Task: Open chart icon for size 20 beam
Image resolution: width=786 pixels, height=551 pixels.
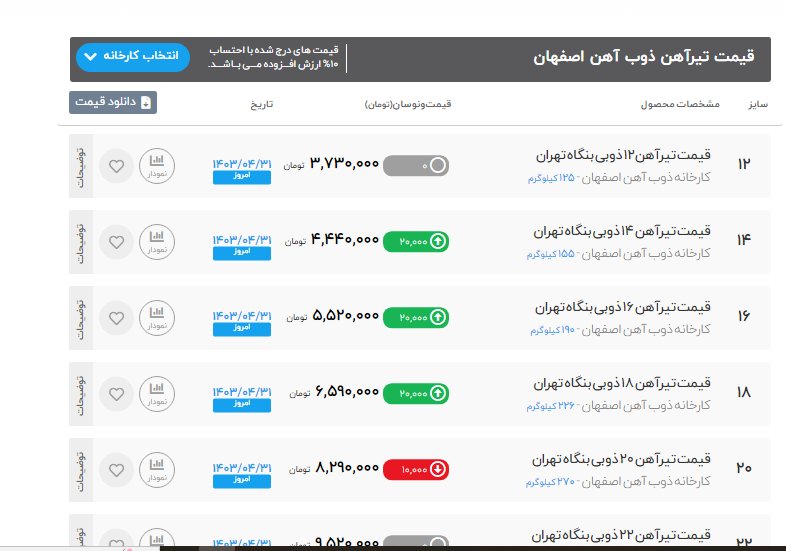Action: (x=156, y=469)
